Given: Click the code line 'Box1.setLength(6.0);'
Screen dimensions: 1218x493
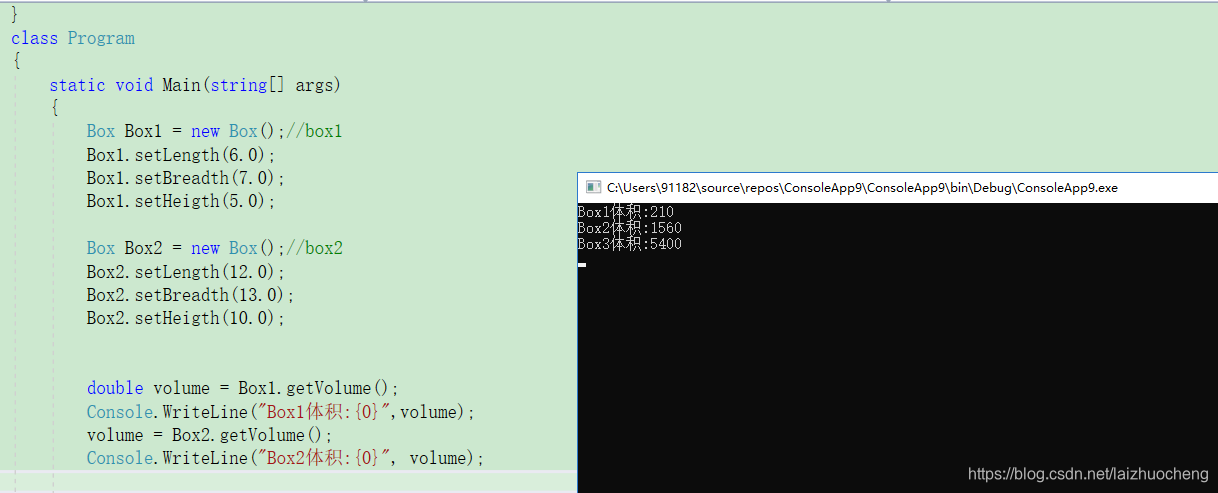Looking at the screenshot, I should (x=180, y=155).
